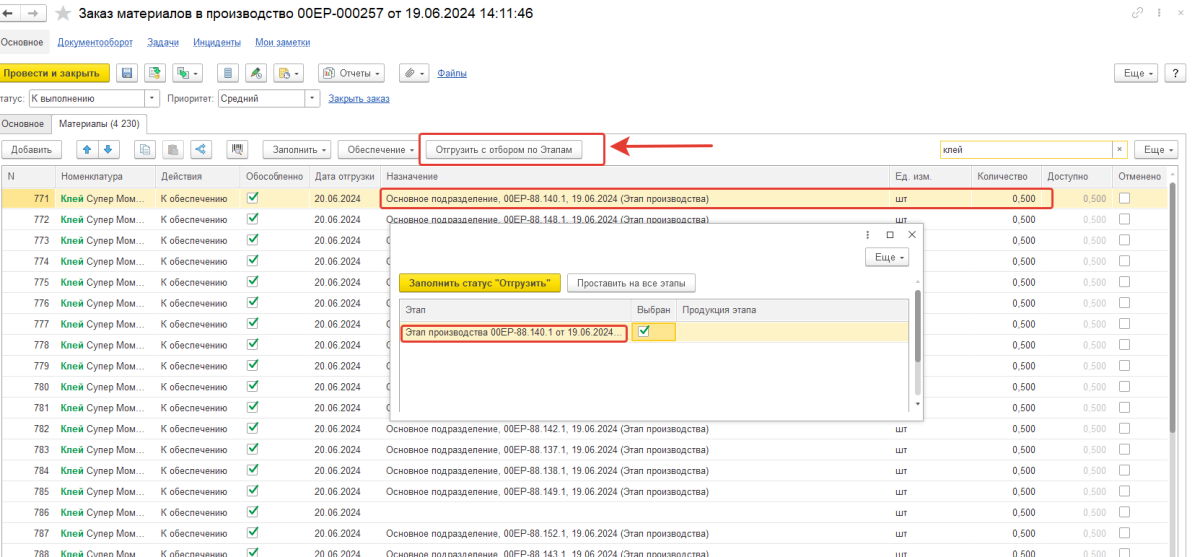Switch to the Материалы (4 230) tab
The image size is (1200, 557).
[99, 123]
